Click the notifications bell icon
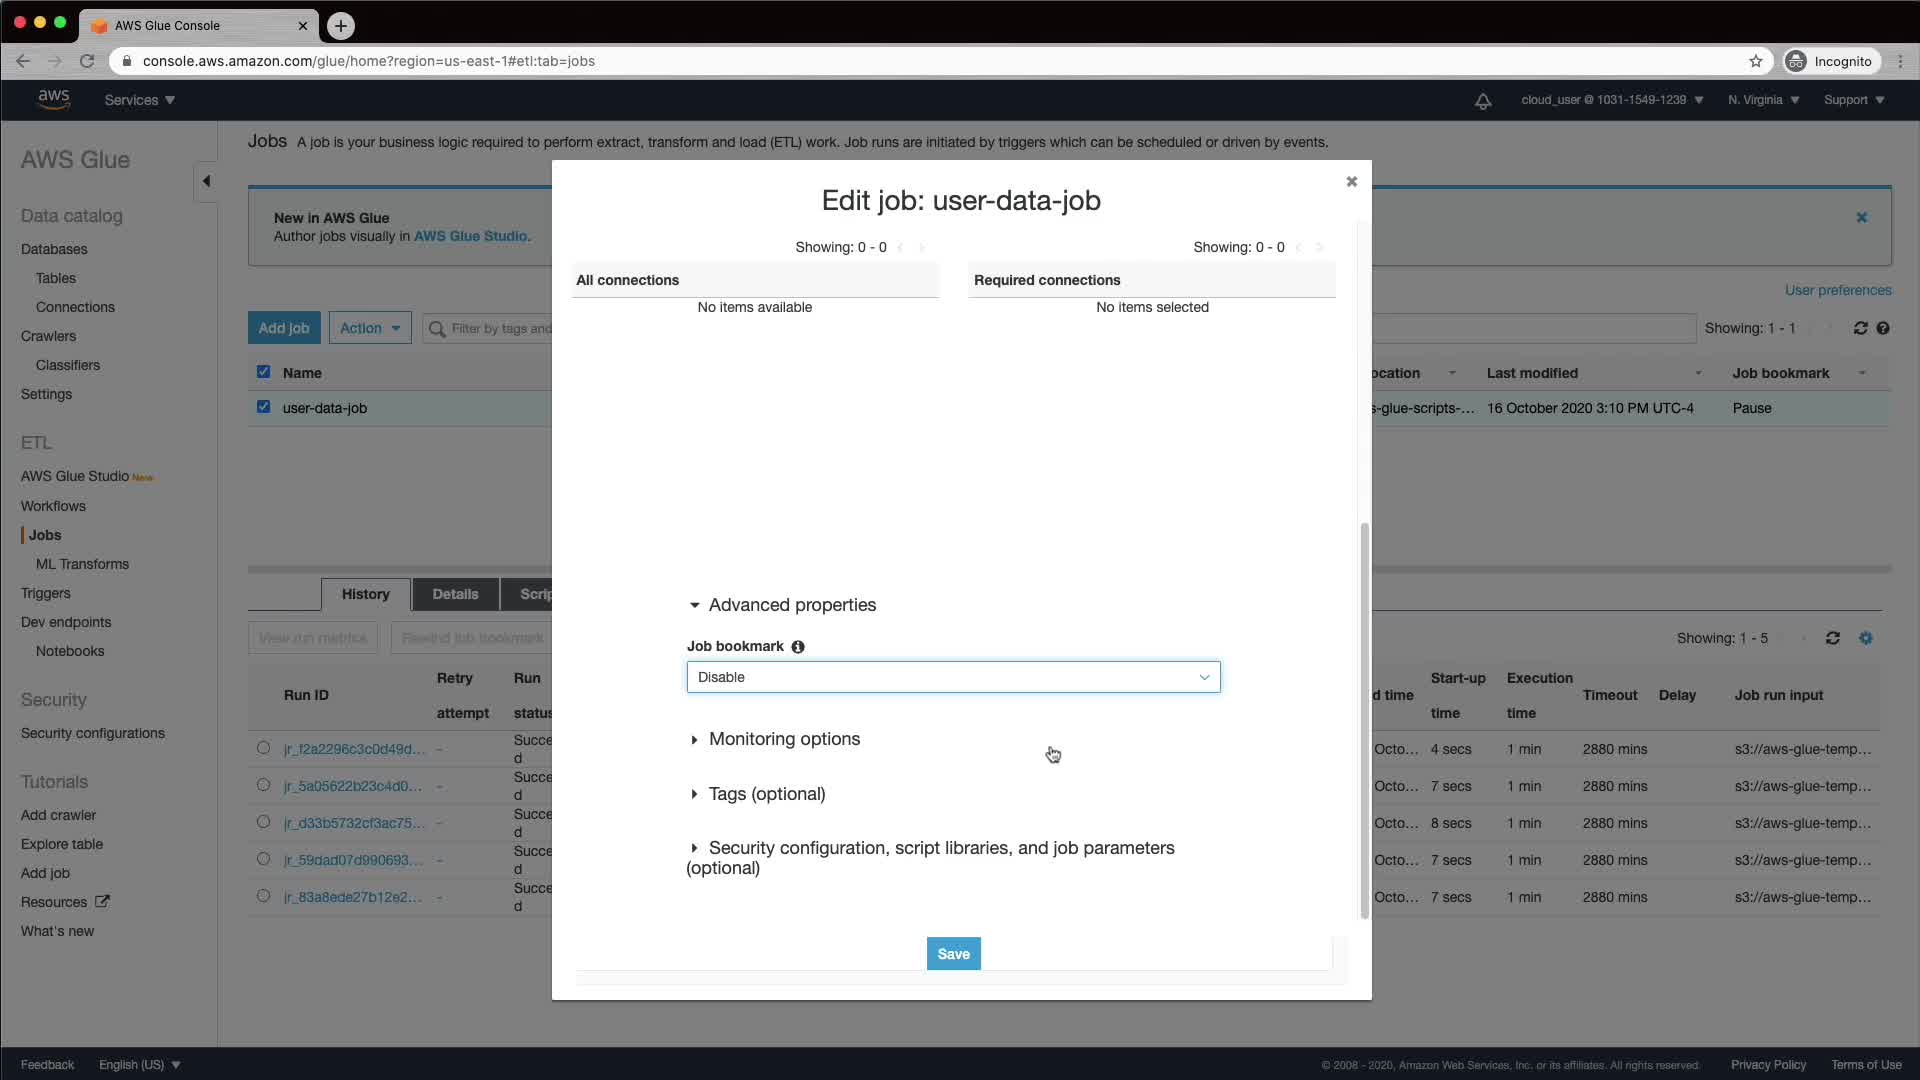The width and height of the screenshot is (1920, 1080). pos(1483,101)
